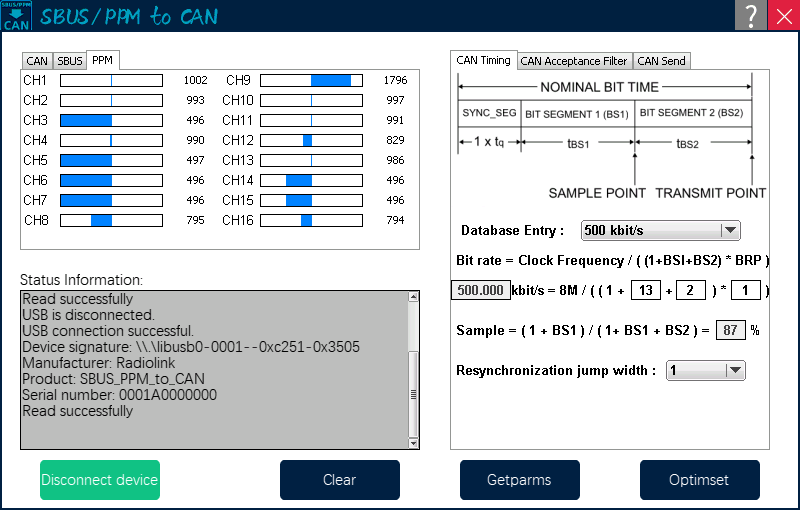Viewport: 800px width, 510px height.
Task: Switch to the SBUS tab
Action: 70,61
